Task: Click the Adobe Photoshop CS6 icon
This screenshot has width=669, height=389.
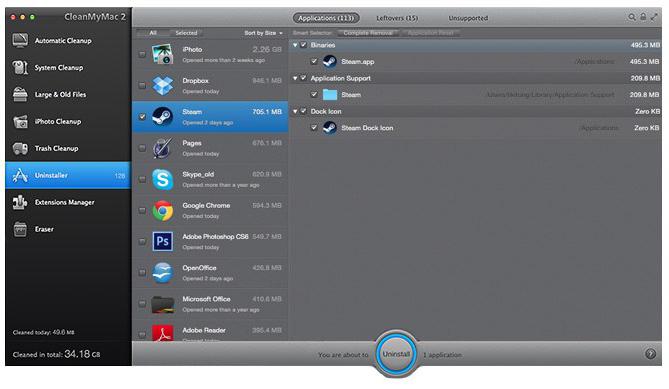Action: (163, 241)
